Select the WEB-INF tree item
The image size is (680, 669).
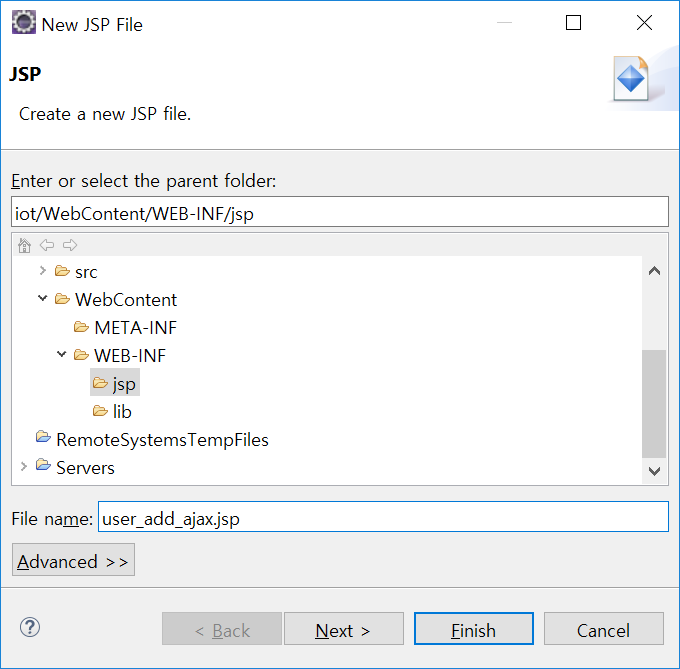[x=130, y=356]
